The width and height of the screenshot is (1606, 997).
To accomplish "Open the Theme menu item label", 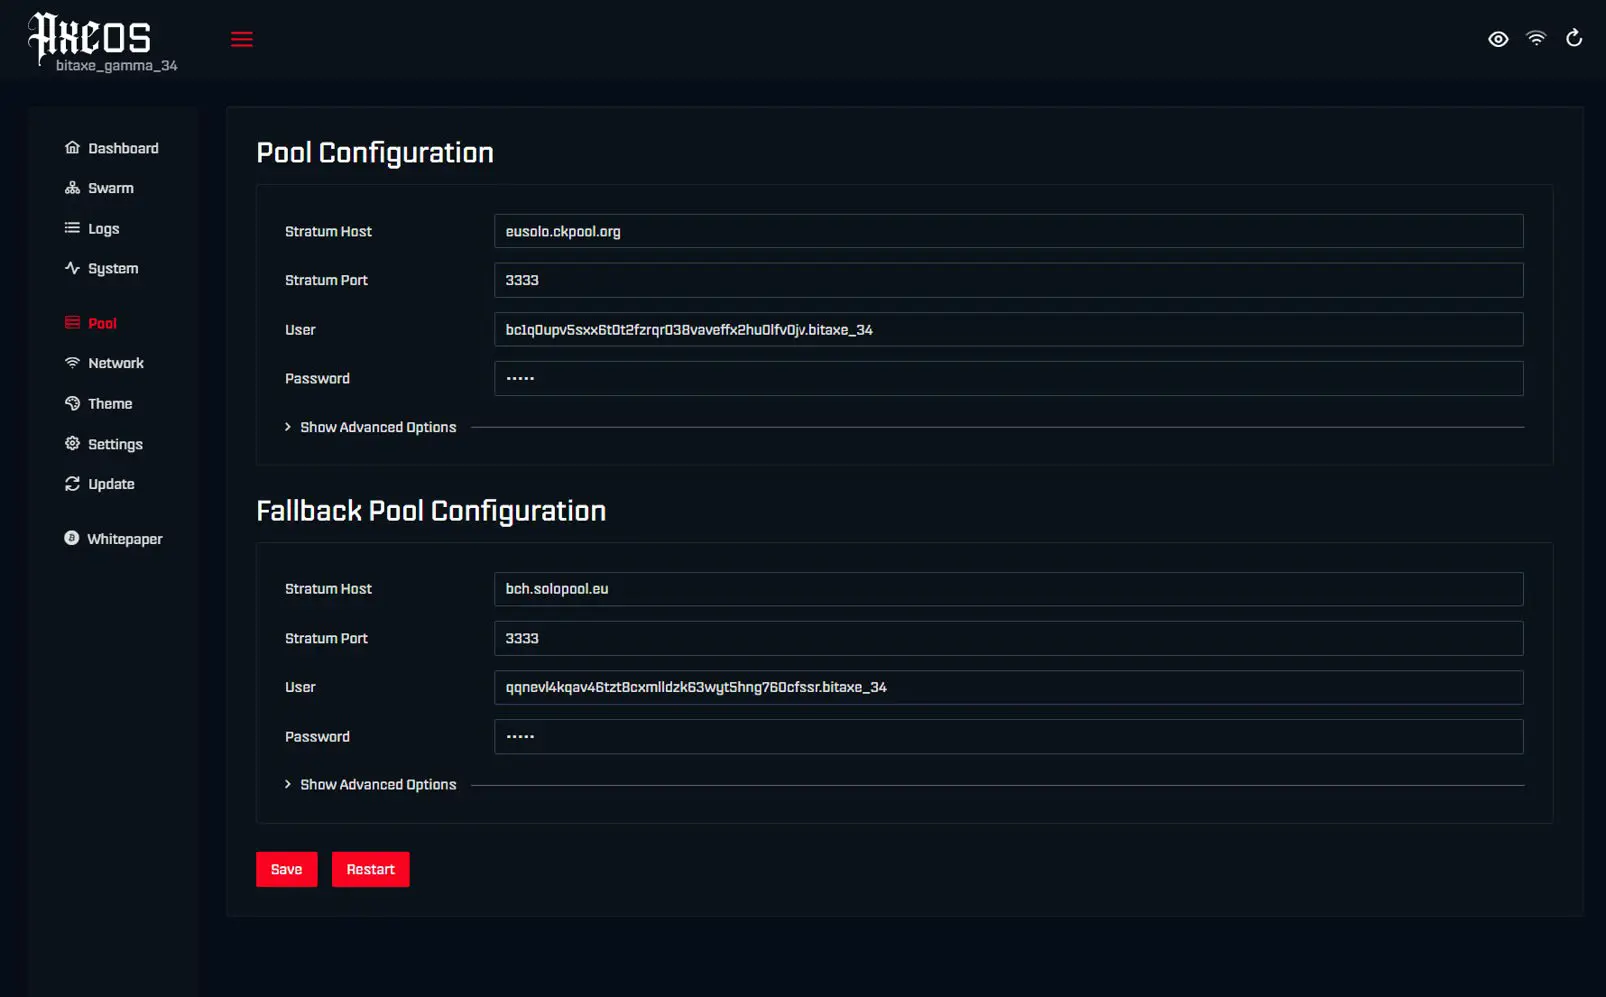I will (110, 404).
